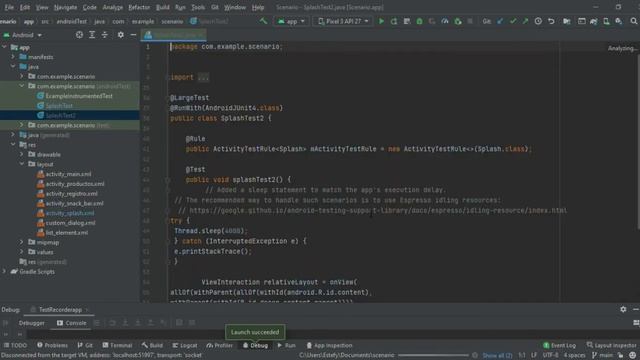Screen dimensions: 640x360
Task: Switch to the Debugger tab
Action: (31, 323)
